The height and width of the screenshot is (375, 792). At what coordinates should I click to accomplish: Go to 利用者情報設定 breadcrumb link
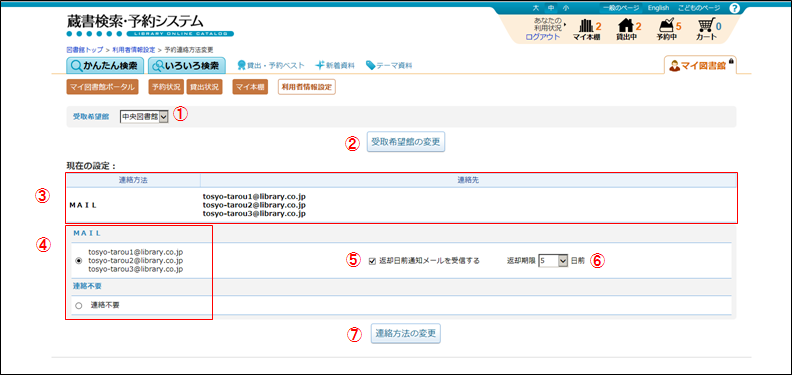coord(133,50)
